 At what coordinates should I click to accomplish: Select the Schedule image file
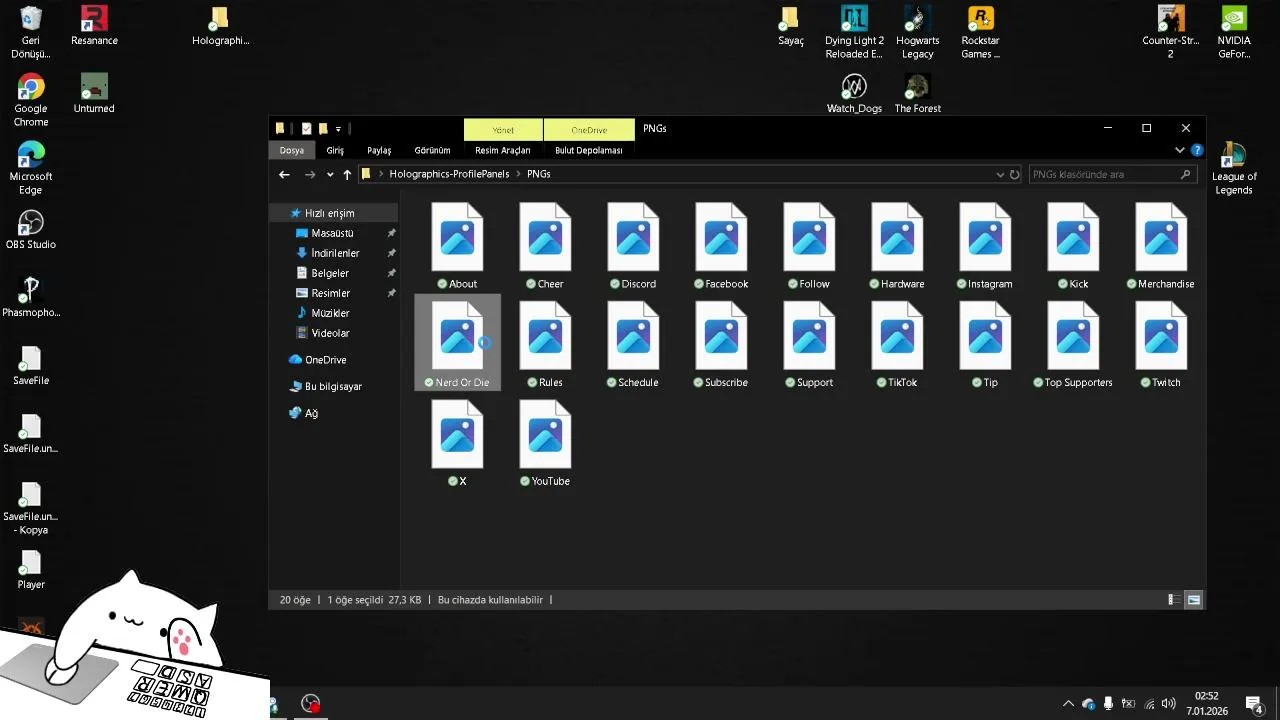tap(633, 344)
